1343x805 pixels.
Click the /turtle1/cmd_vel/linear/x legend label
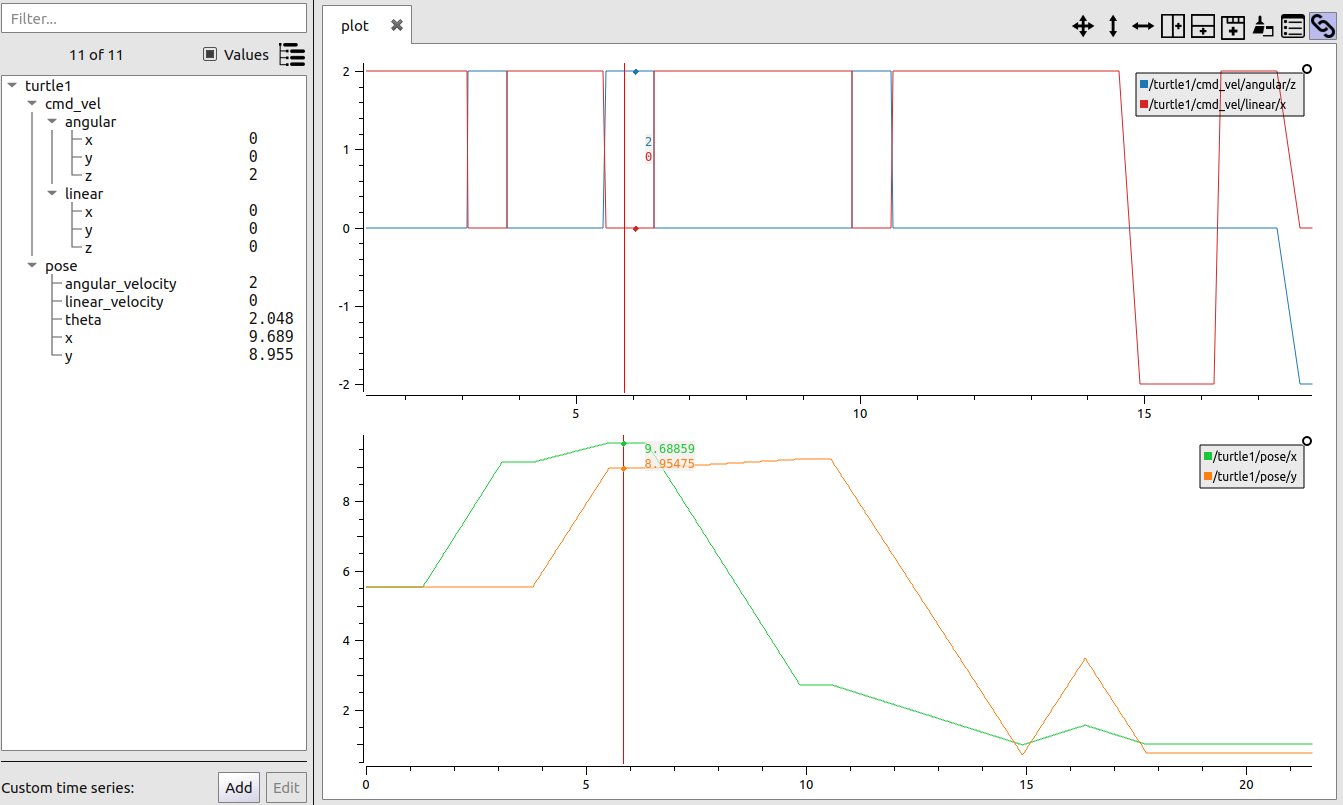click(x=1218, y=104)
